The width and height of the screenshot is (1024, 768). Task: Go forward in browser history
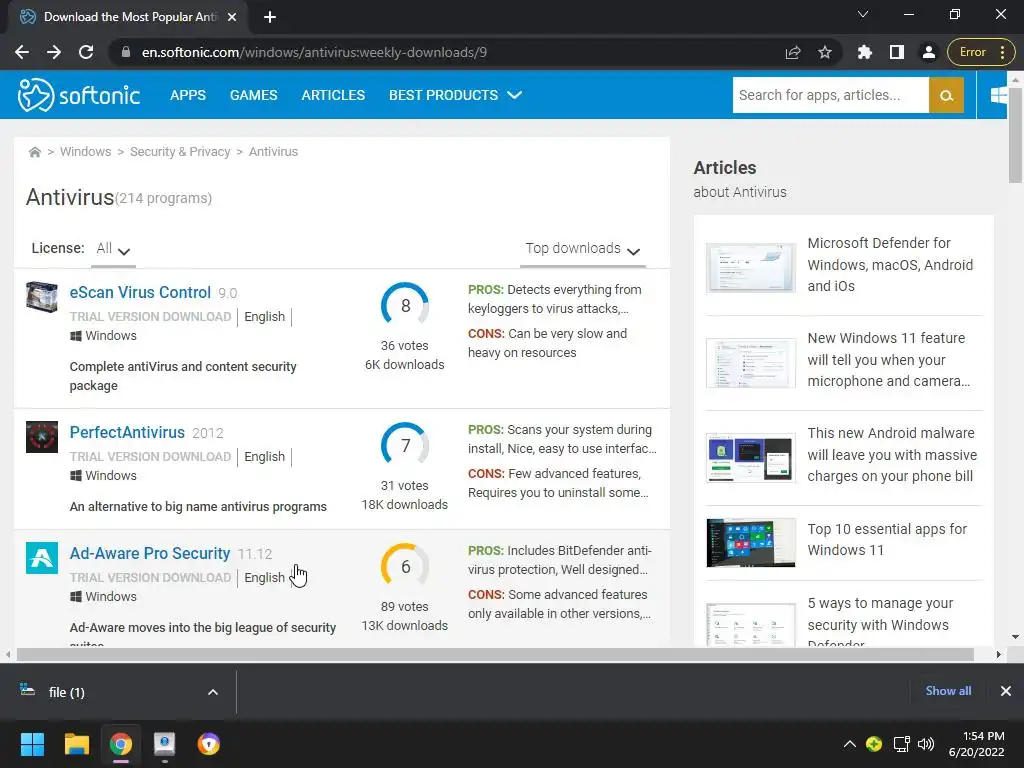point(54,52)
